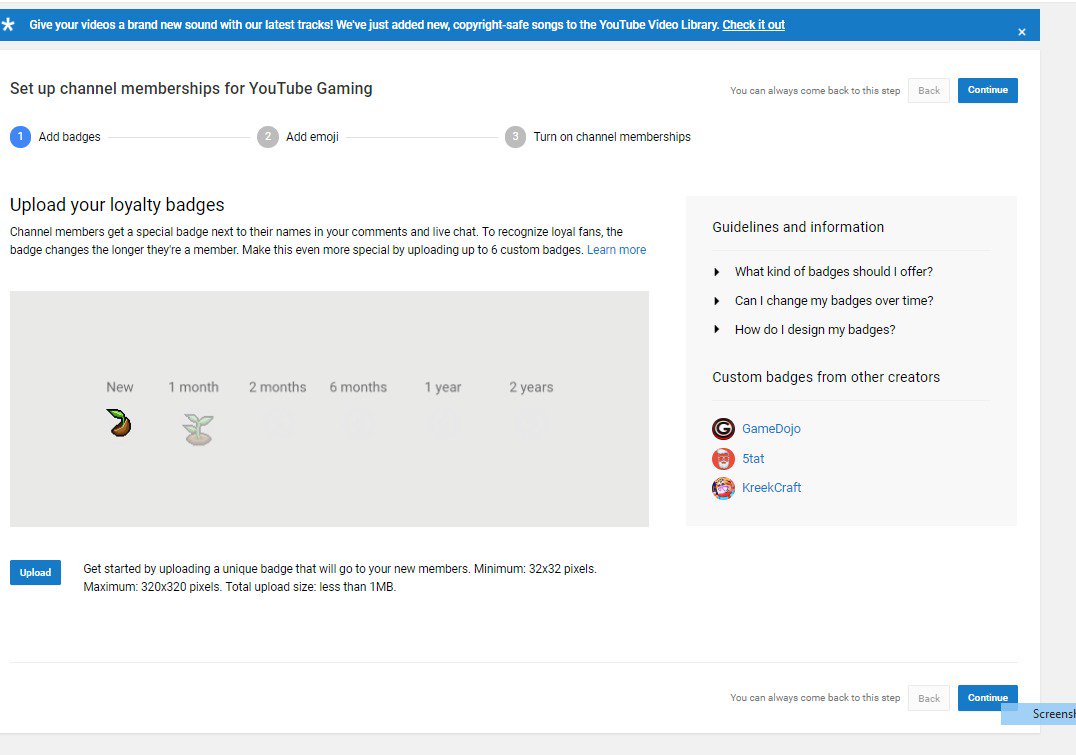Select step 3 circle icon
Image resolution: width=1076 pixels, height=755 pixels.
click(x=515, y=137)
